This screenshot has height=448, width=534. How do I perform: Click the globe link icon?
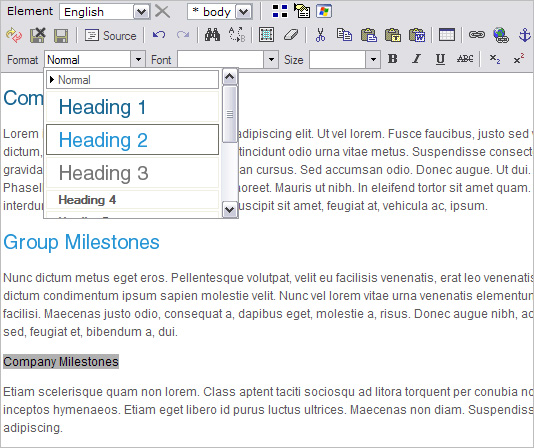(501, 35)
